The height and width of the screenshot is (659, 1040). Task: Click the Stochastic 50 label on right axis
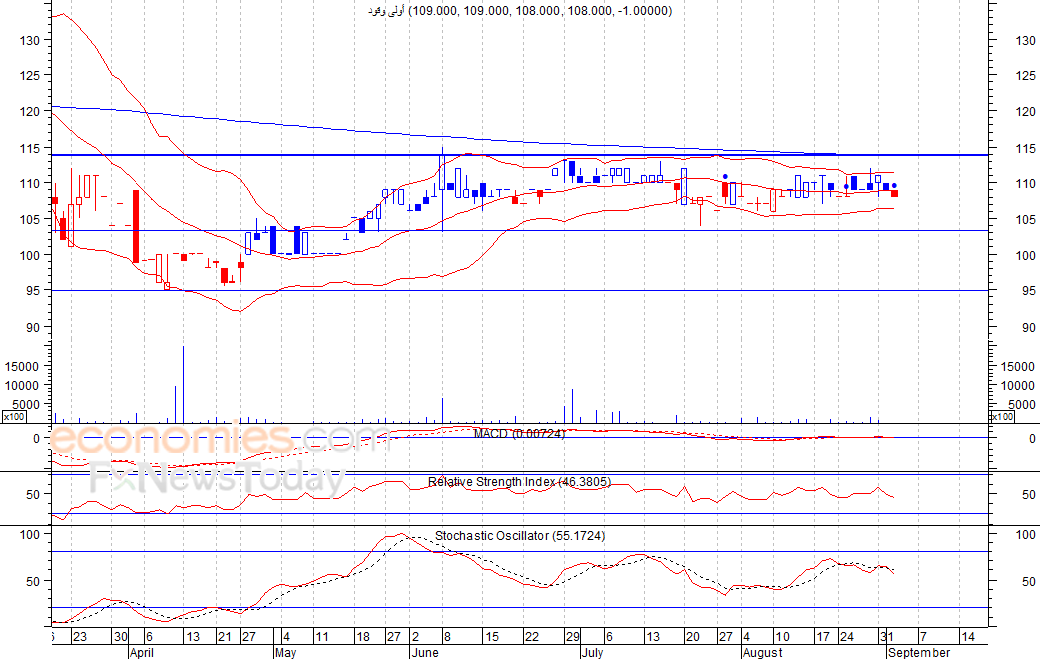[x=1029, y=581]
